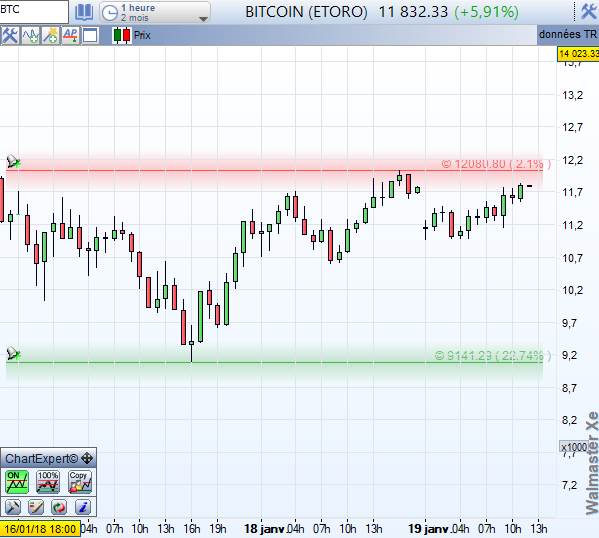Click the clock icon in timeframe selector

pos(110,13)
